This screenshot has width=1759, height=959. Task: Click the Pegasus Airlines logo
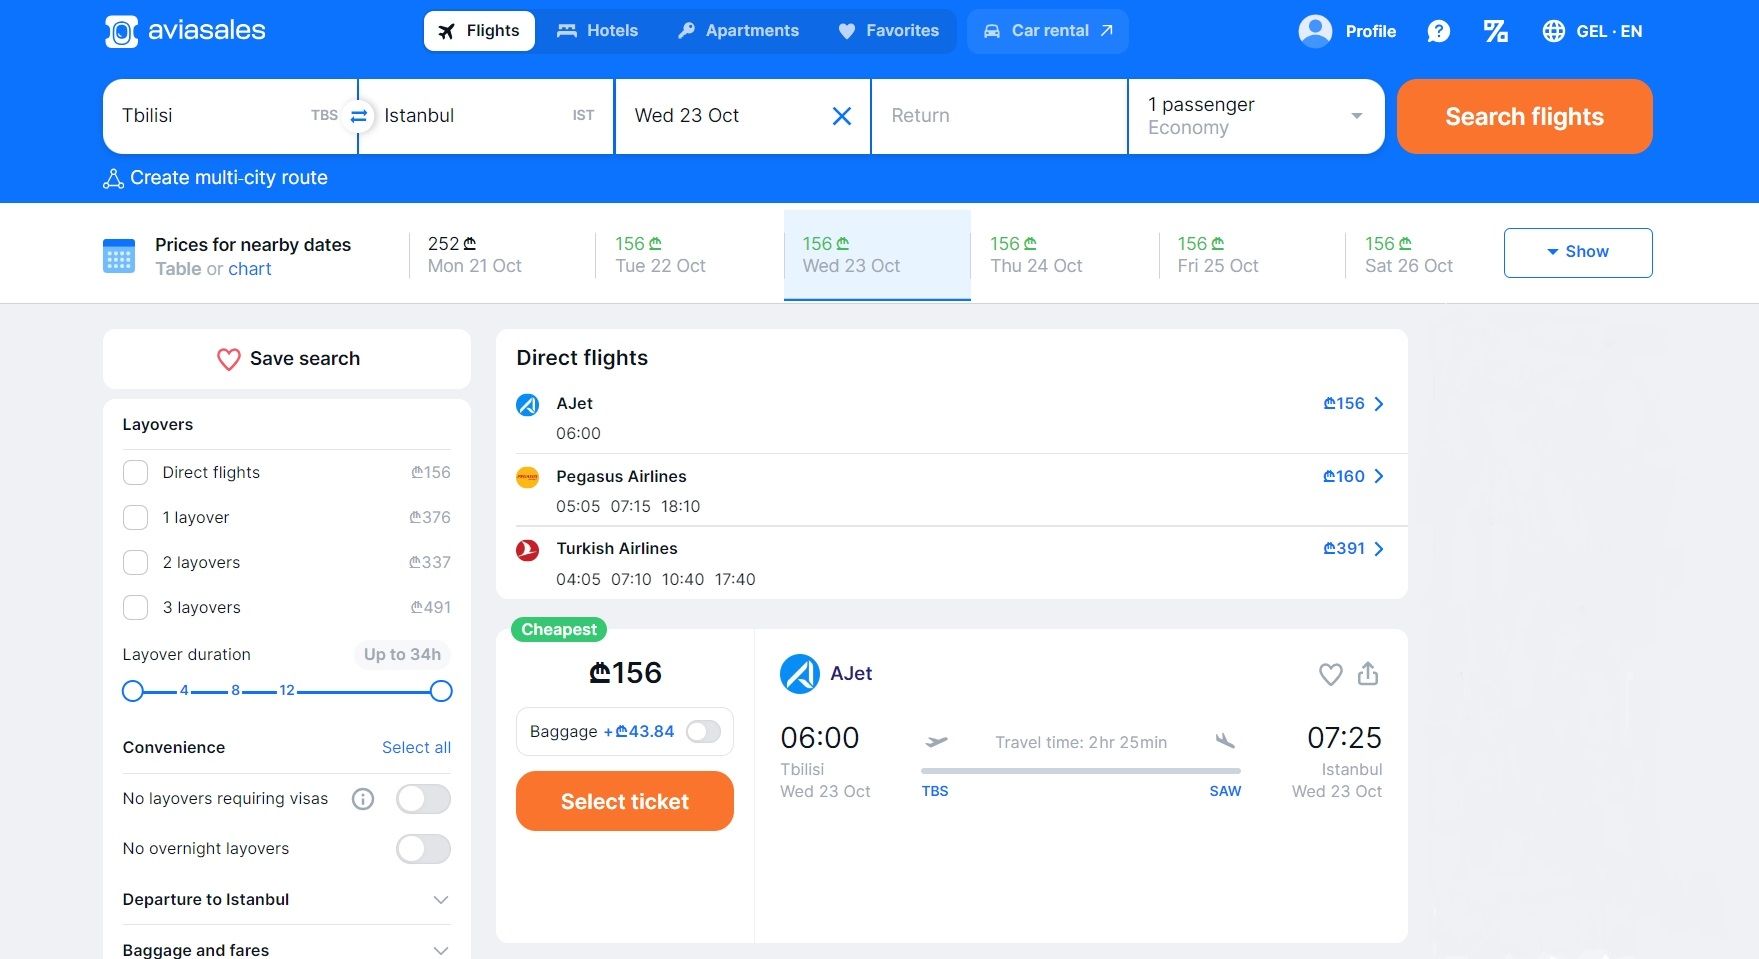pos(527,477)
